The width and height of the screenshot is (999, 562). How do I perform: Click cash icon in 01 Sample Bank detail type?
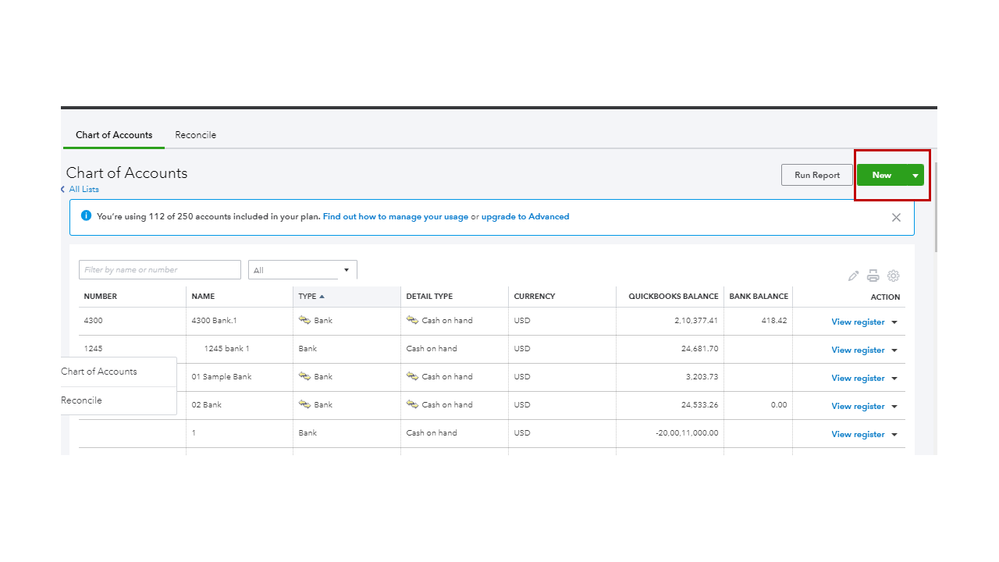tap(412, 377)
